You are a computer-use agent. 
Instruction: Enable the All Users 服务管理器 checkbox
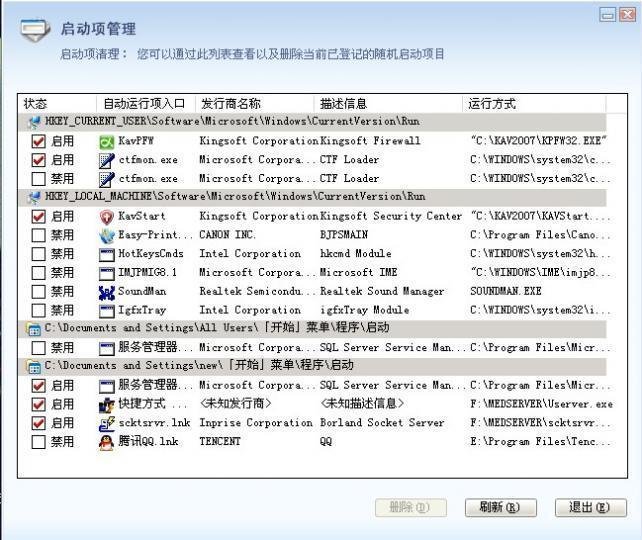tap(38, 348)
